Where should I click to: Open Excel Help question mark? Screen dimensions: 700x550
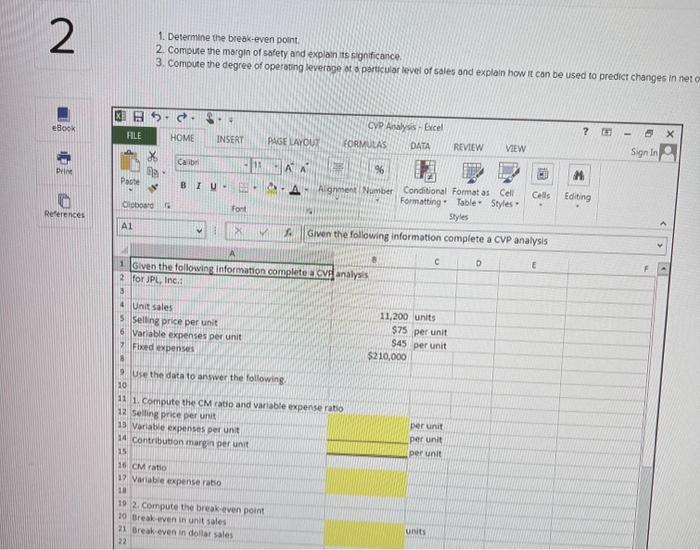pos(585,131)
